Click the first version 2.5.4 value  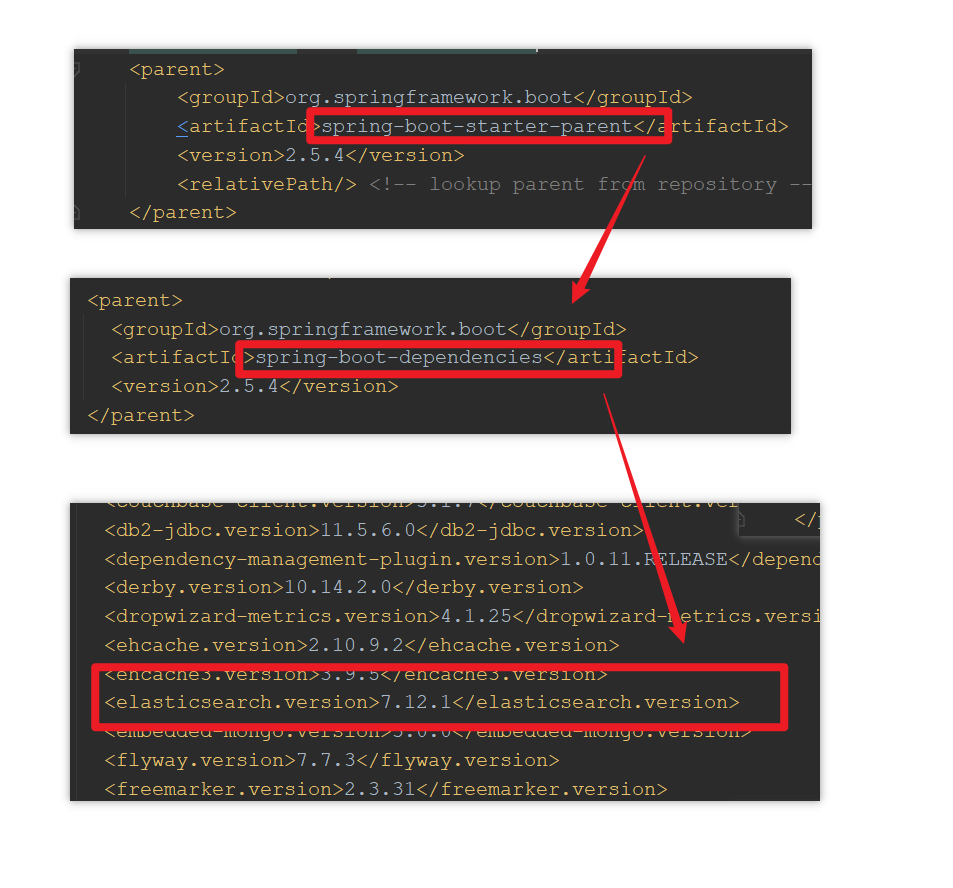click(x=315, y=156)
